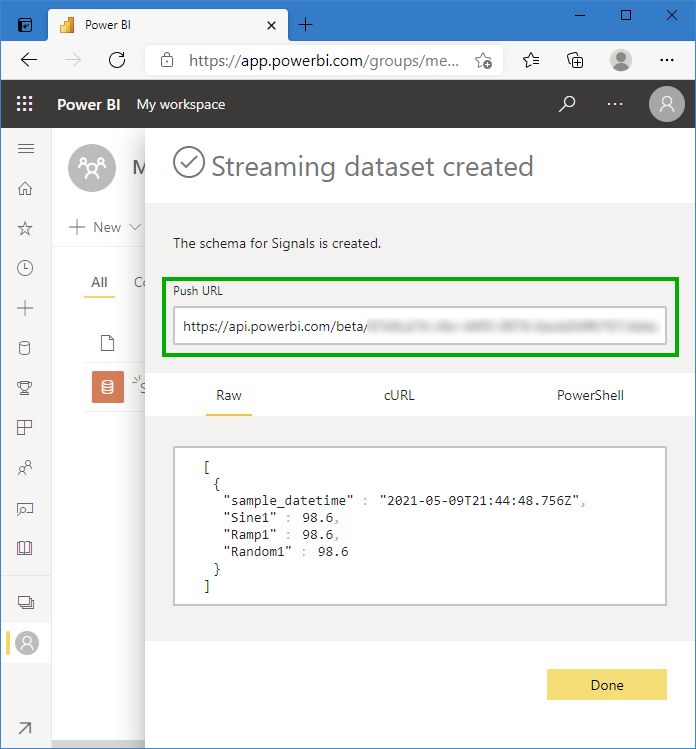Open the Office app launcher grid
Screen dimensions: 696x749
pyautogui.click(x=25, y=104)
